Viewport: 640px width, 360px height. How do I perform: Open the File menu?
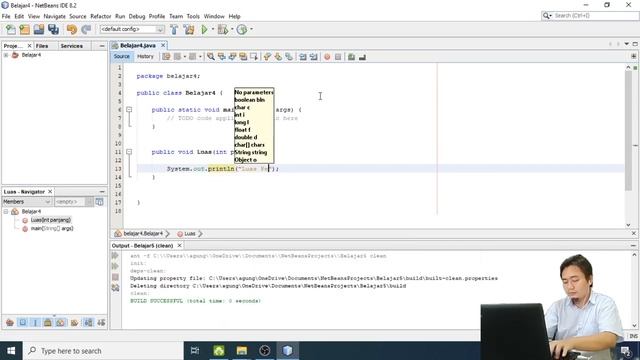coord(6,16)
